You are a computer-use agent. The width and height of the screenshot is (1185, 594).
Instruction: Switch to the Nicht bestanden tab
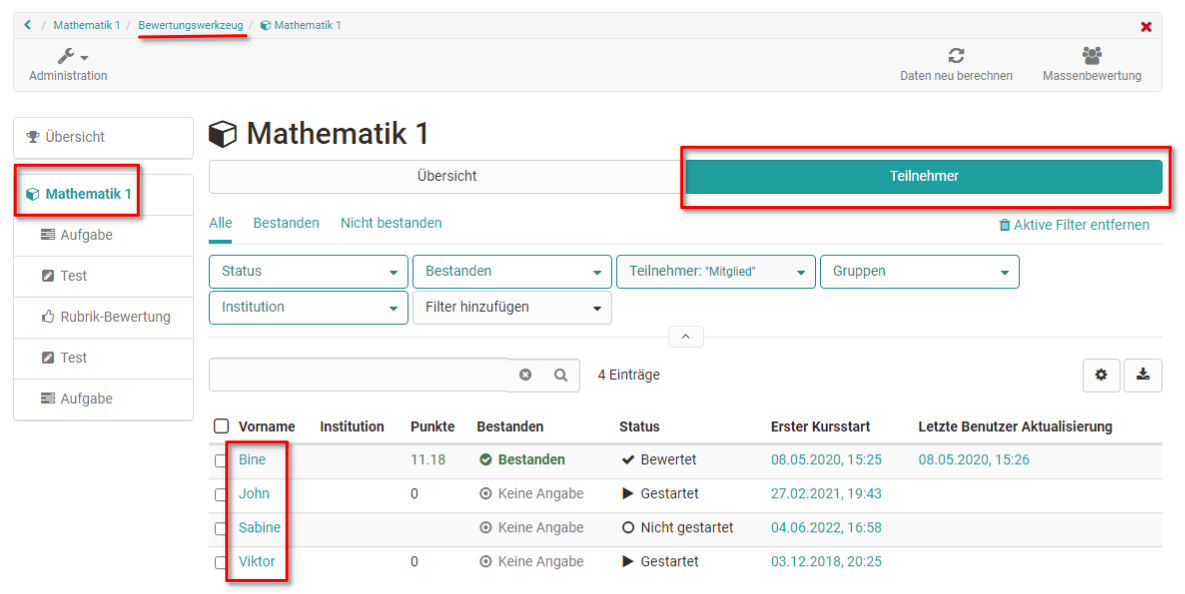tap(391, 223)
